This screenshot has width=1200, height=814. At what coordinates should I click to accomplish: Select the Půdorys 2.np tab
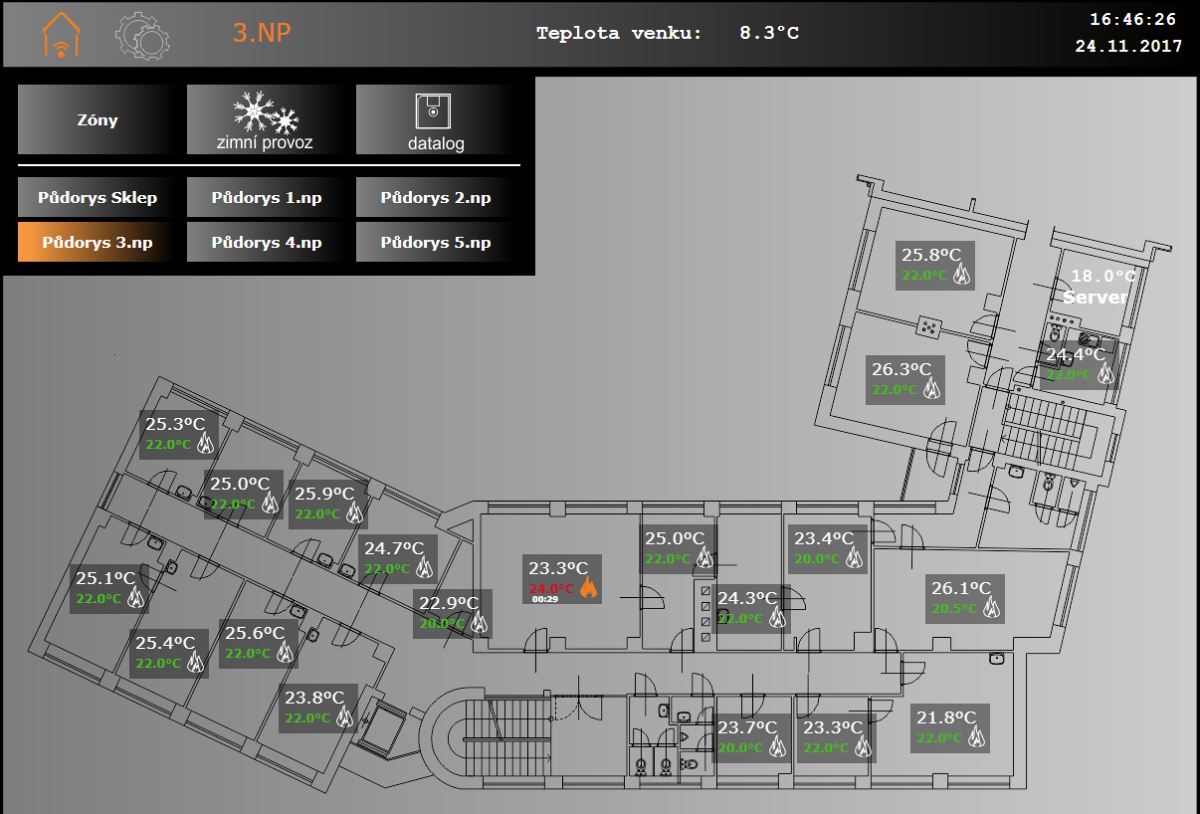pos(435,198)
